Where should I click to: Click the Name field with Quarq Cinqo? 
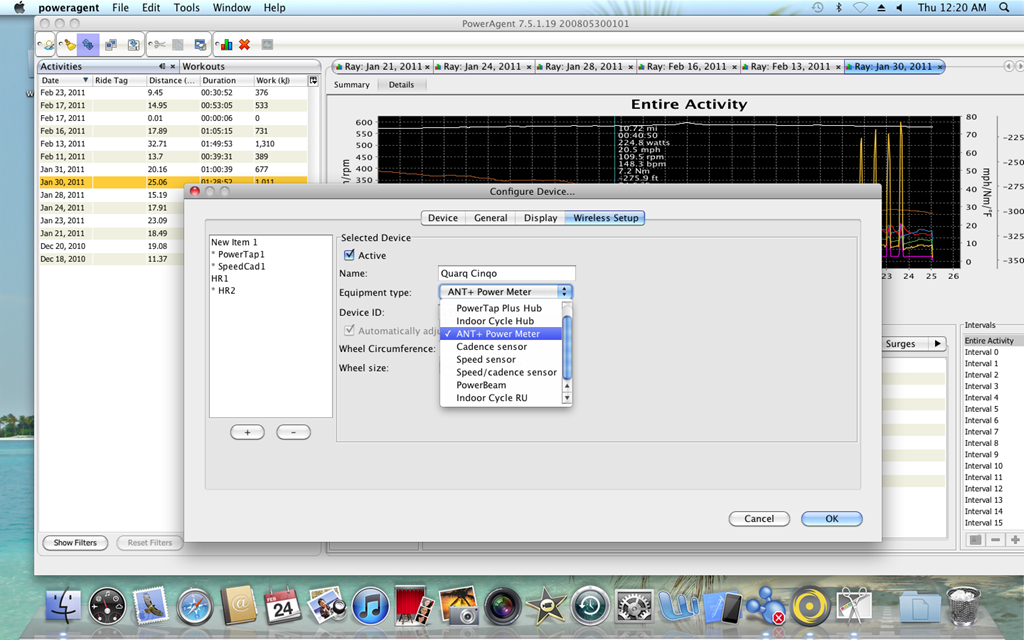507,274
